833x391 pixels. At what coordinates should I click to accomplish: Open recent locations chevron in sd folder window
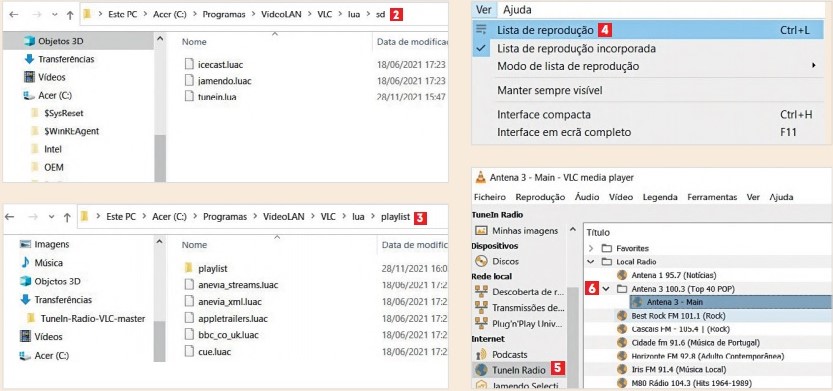click(x=54, y=15)
